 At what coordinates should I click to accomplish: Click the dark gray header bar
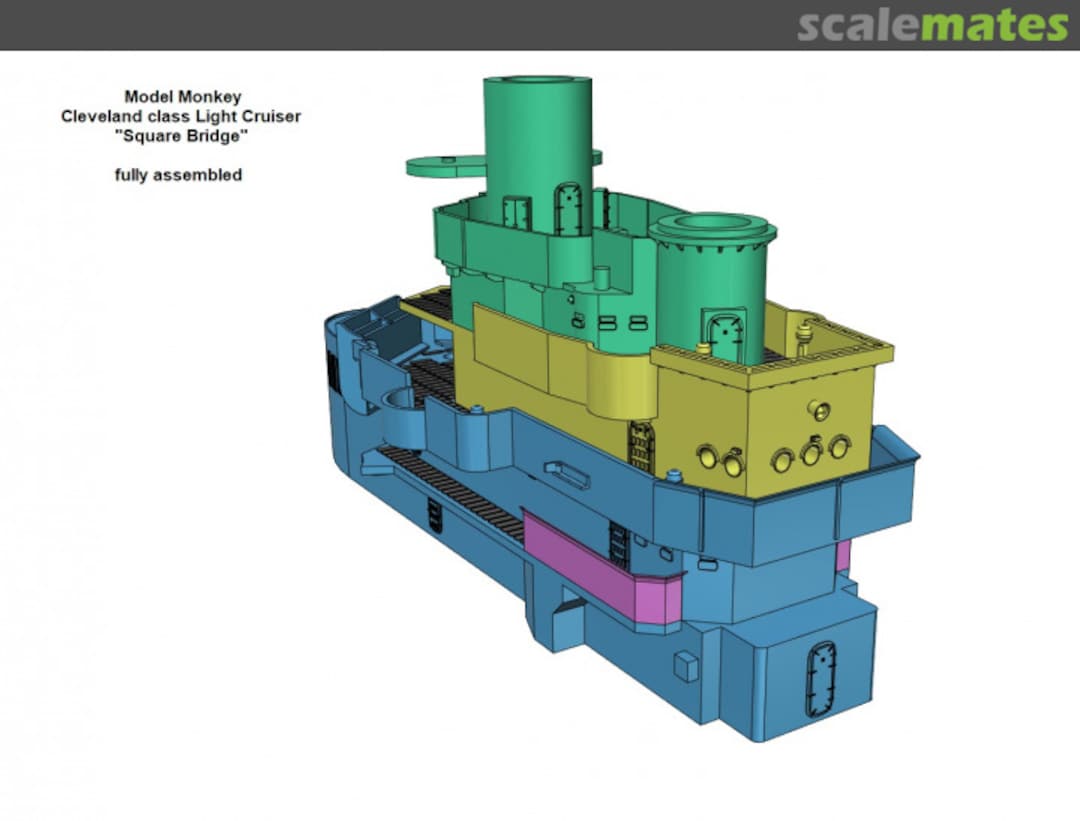400,25
